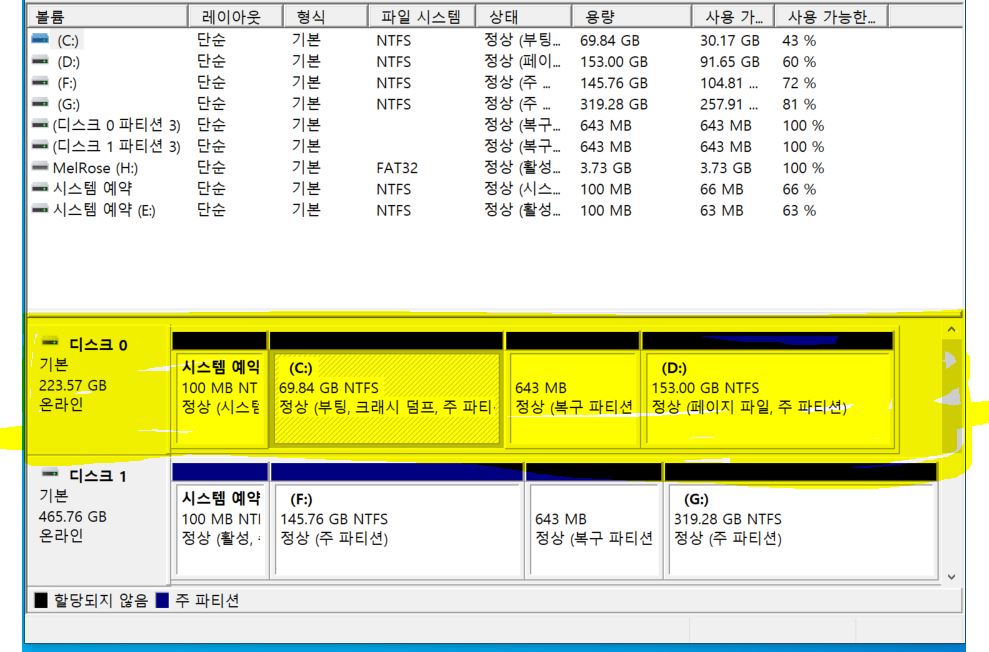Select the (G:) volume icon in list
This screenshot has width=989, height=652.
coord(40,104)
